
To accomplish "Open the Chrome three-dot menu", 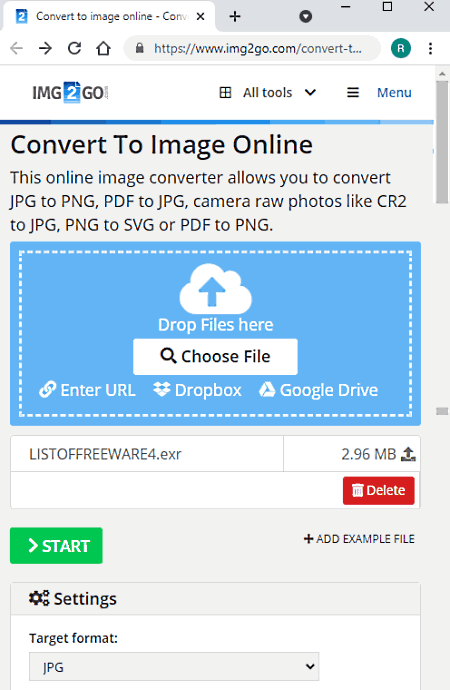I will click(430, 48).
